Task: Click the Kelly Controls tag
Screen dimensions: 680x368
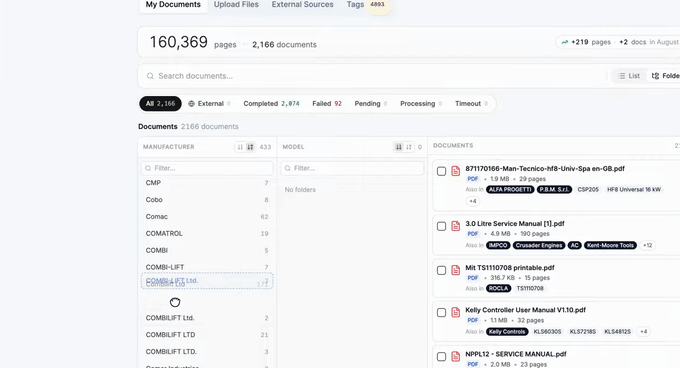Action: 507,332
